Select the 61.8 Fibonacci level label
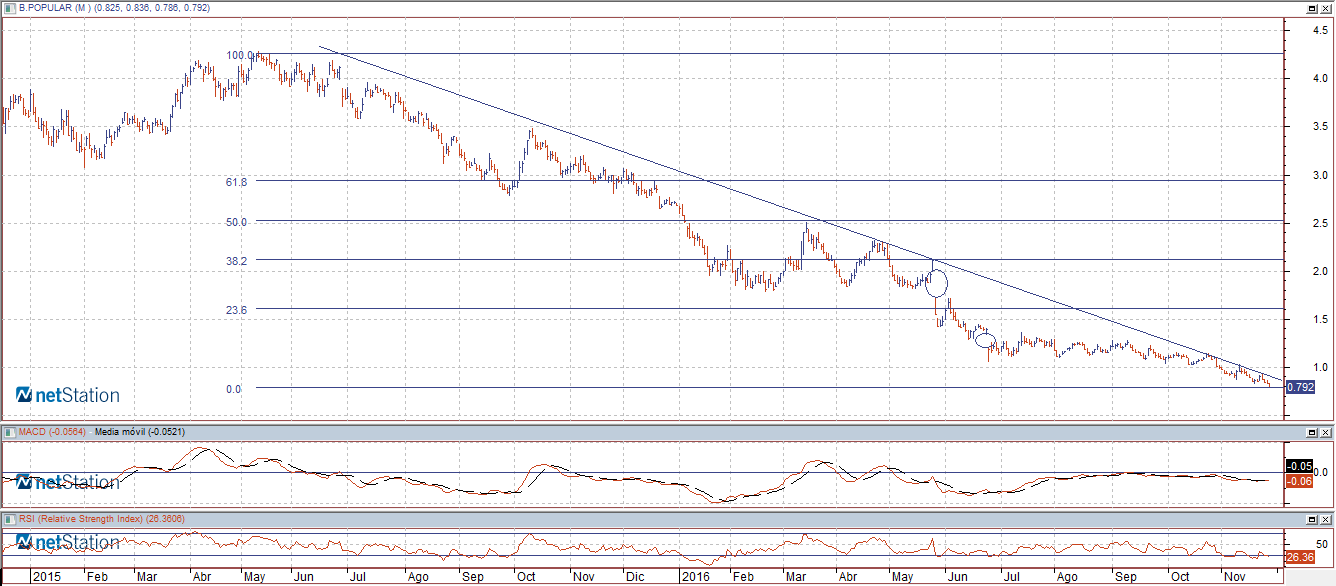The height and width of the screenshot is (586, 1336). (x=237, y=182)
